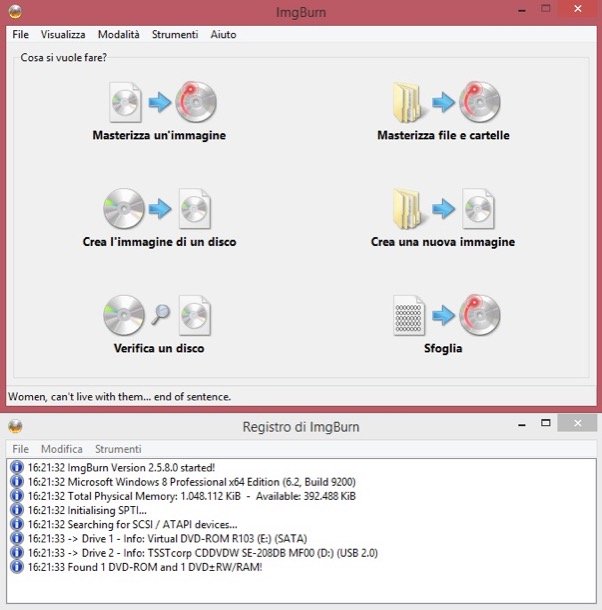The height and width of the screenshot is (610, 602).
Task: Minimize the Registro di ImgBurn window
Action: pos(522,424)
